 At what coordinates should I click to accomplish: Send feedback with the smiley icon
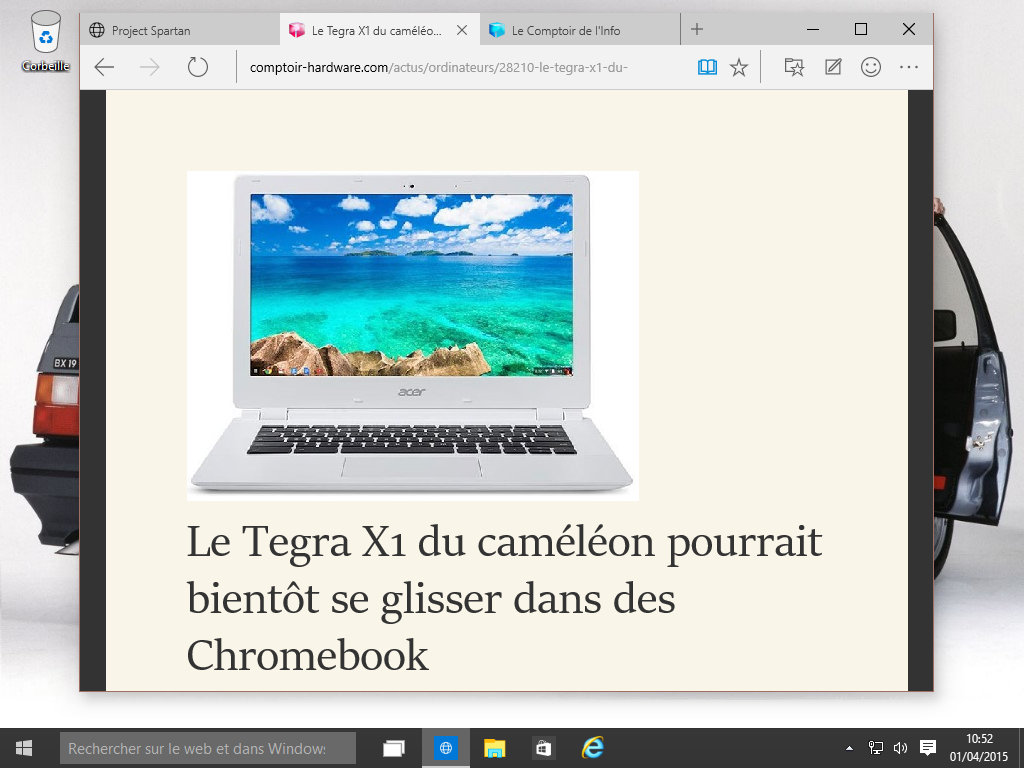pyautogui.click(x=871, y=67)
